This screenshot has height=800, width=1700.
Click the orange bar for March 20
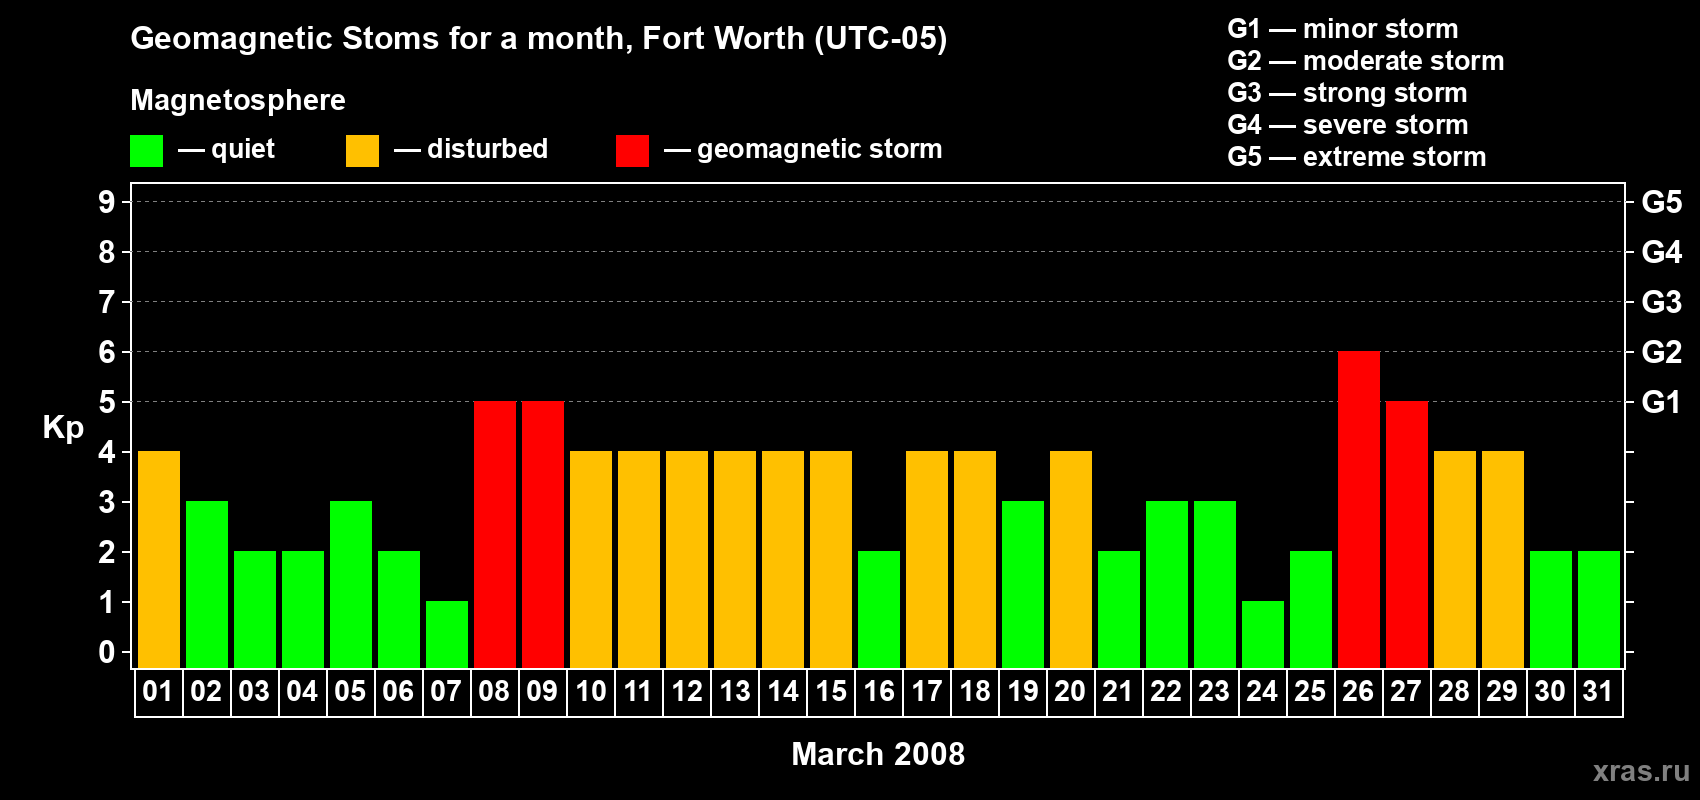1071,560
